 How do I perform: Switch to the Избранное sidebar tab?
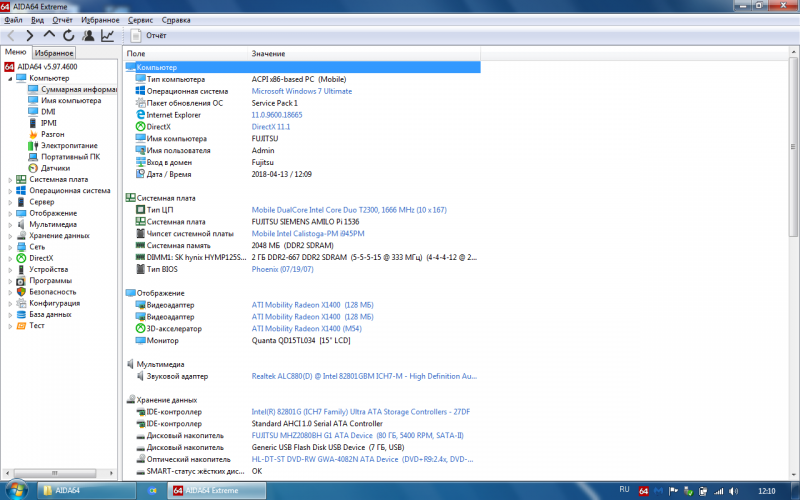54,53
